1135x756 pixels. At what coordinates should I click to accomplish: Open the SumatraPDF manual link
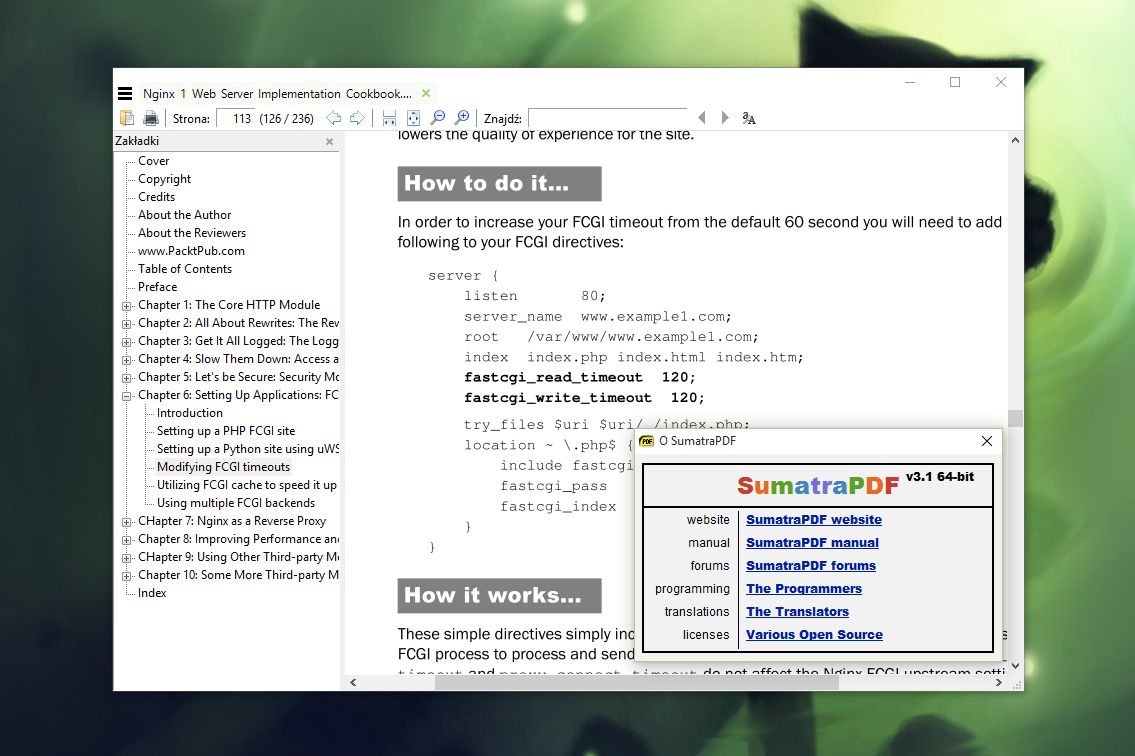[812, 542]
